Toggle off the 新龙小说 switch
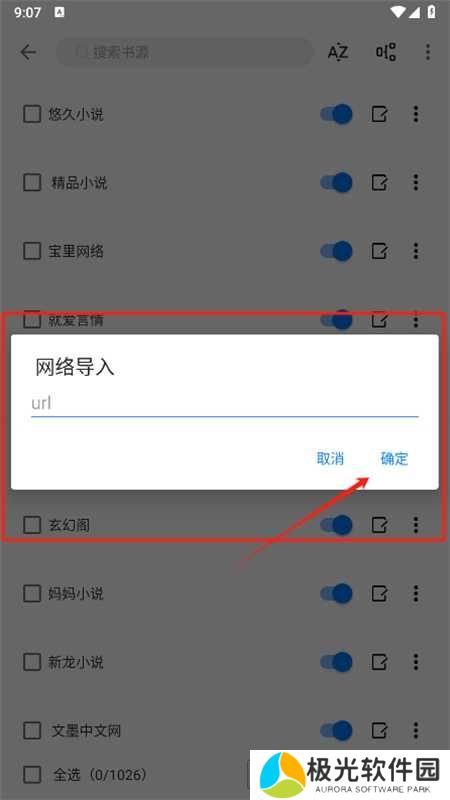 click(336, 662)
